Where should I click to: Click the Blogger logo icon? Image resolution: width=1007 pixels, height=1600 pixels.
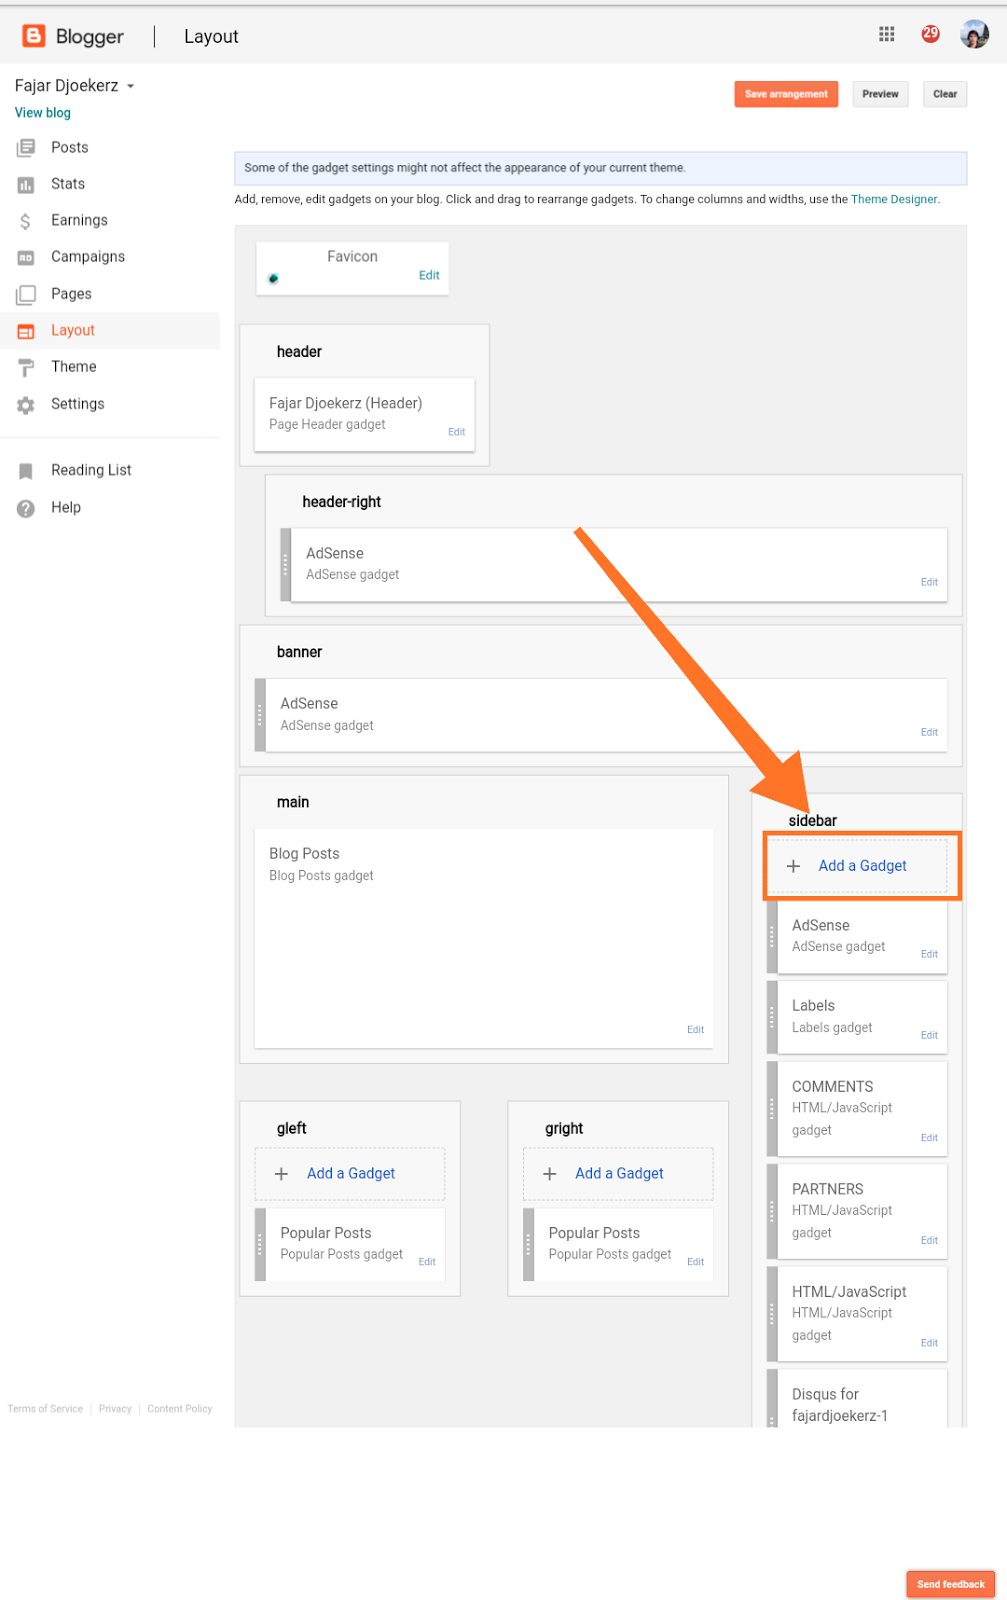33,36
